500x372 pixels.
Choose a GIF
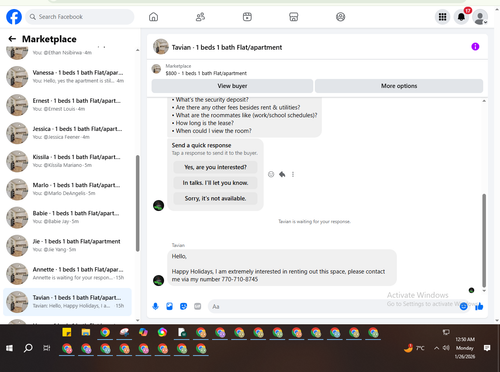[197, 306]
